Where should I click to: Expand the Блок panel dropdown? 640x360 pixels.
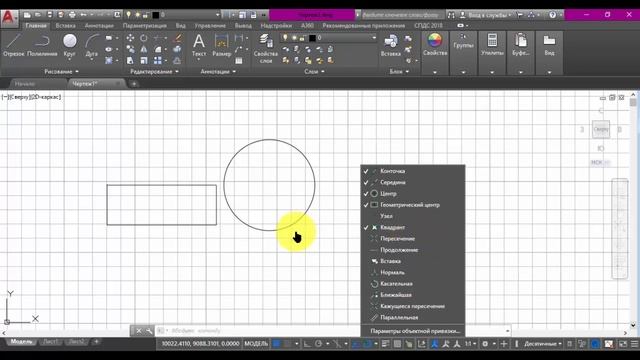(x=399, y=71)
